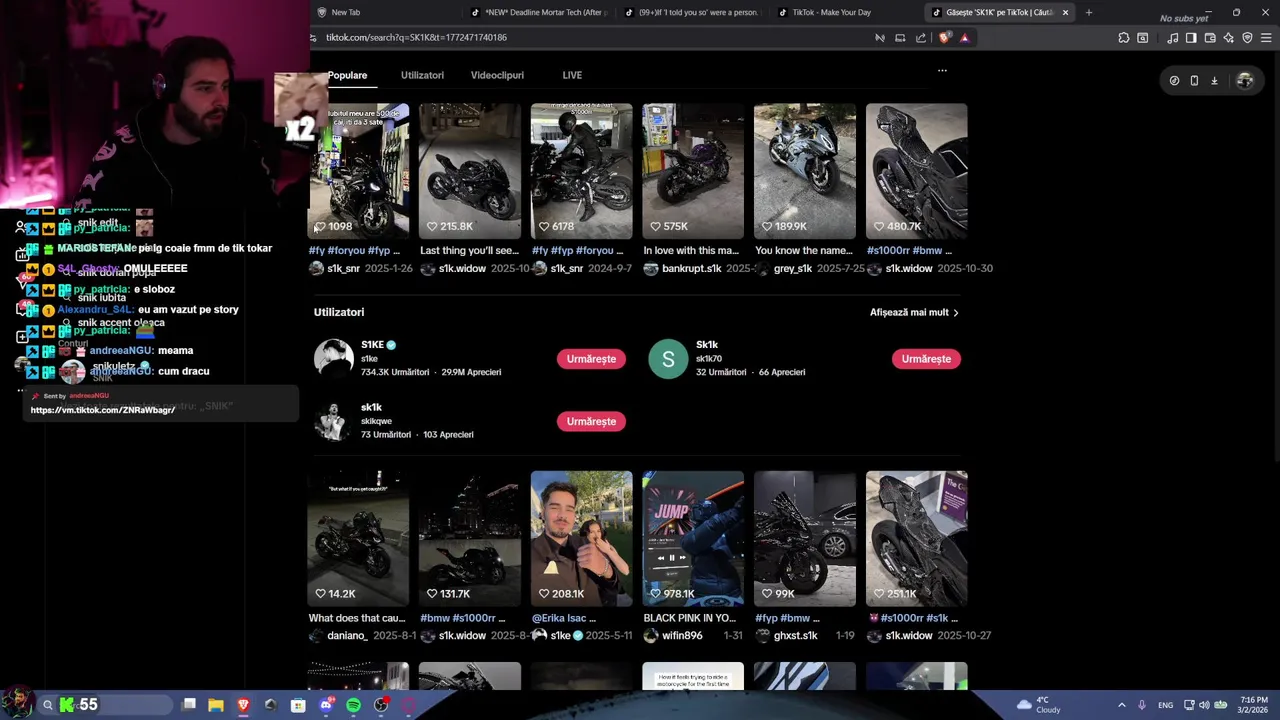Image resolution: width=1280 pixels, height=720 pixels.
Task: Open Leo AI sparkle icon
Action: pyautogui.click(x=1229, y=38)
